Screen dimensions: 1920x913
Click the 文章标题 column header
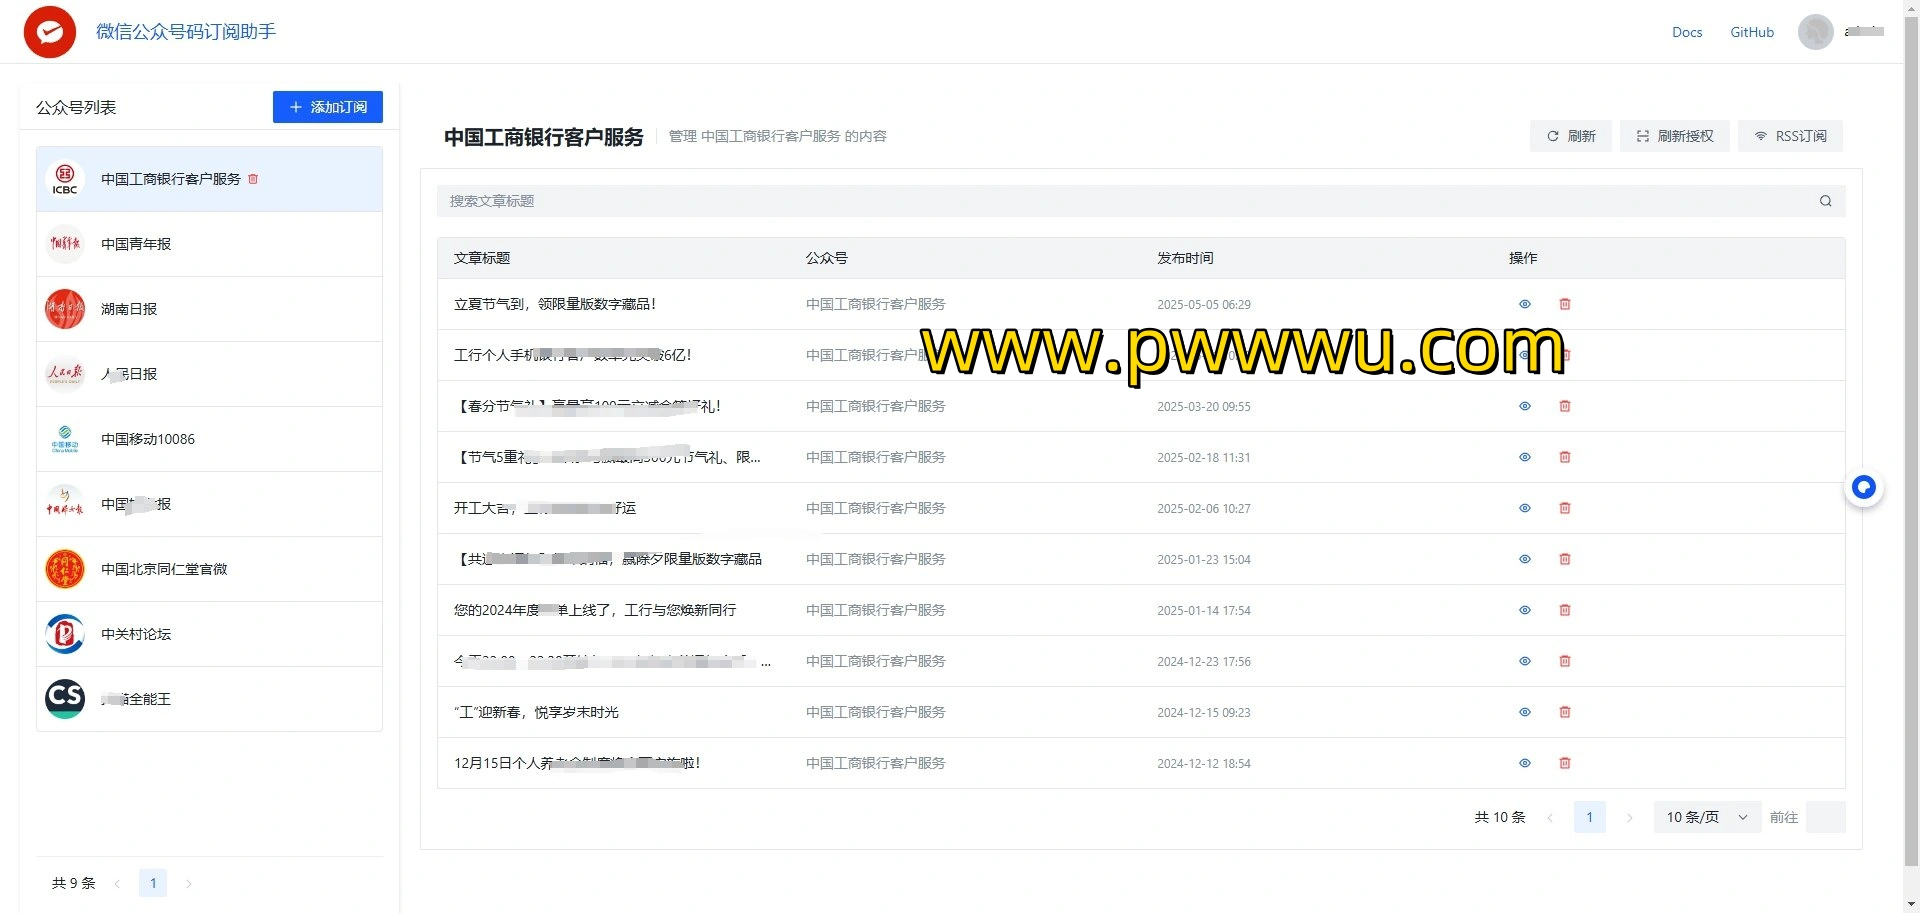(482, 258)
